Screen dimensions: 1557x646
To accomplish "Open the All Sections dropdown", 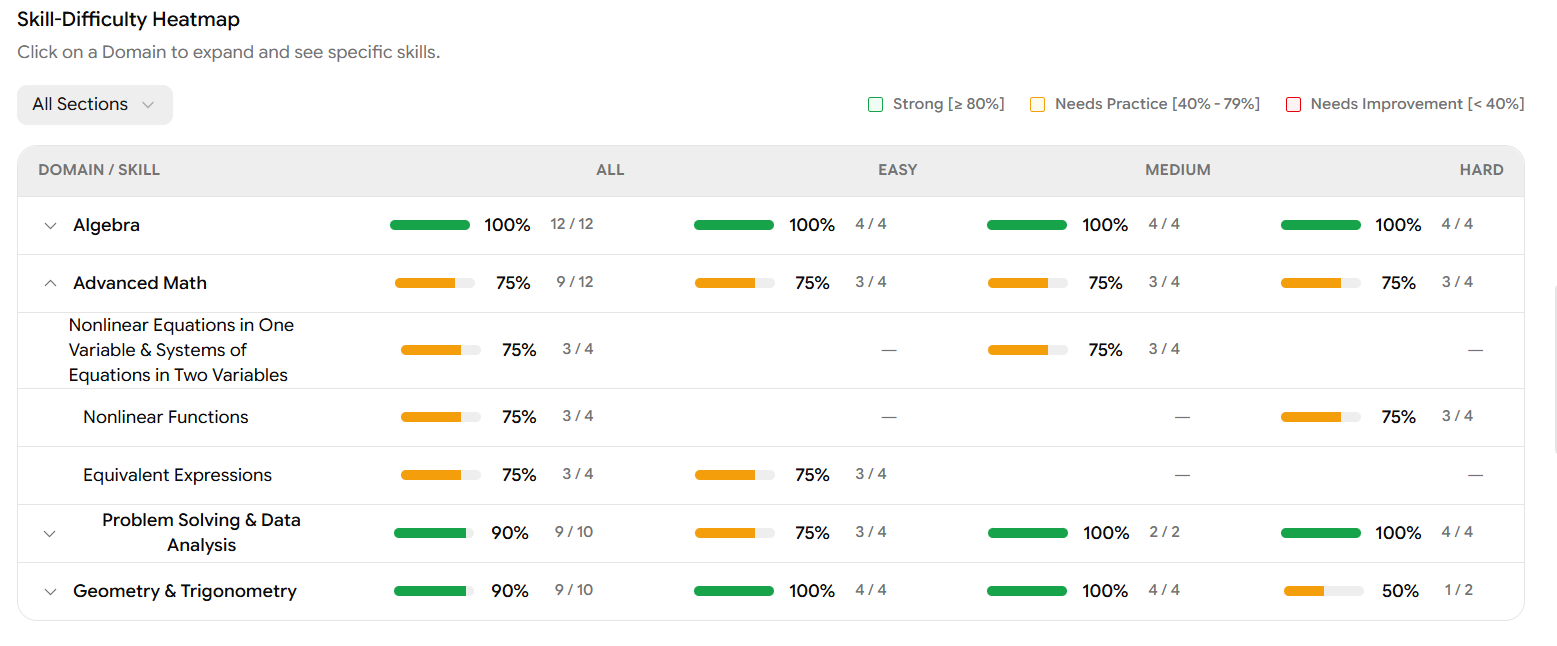I will pos(94,105).
